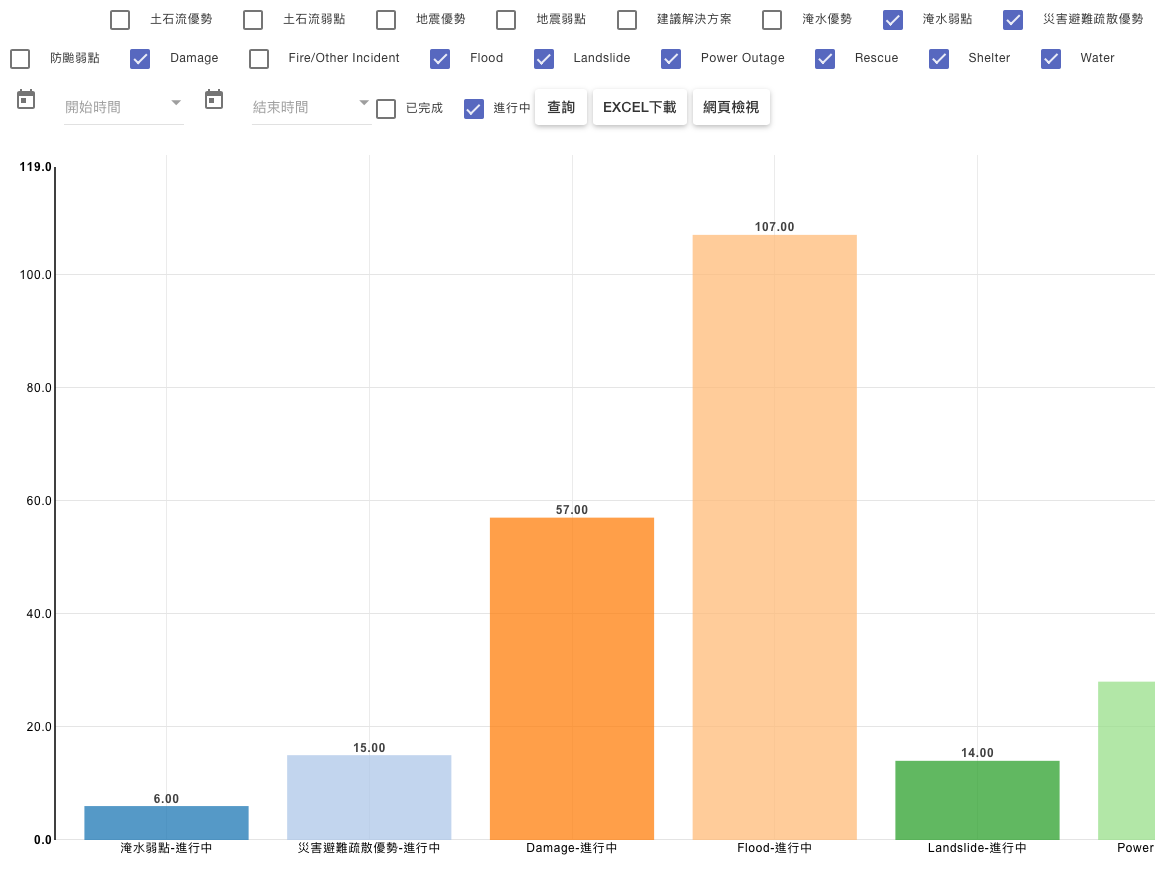Uncheck the 進行中 status filter

473,108
